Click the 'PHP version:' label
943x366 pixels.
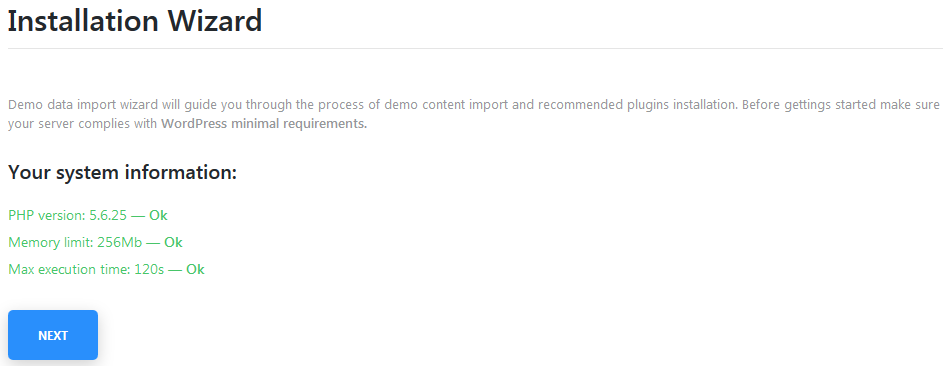47,215
